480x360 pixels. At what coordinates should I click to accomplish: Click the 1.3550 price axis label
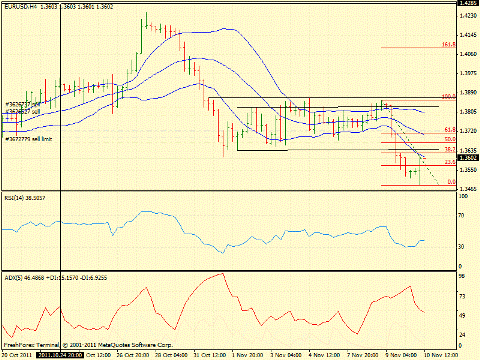point(468,170)
